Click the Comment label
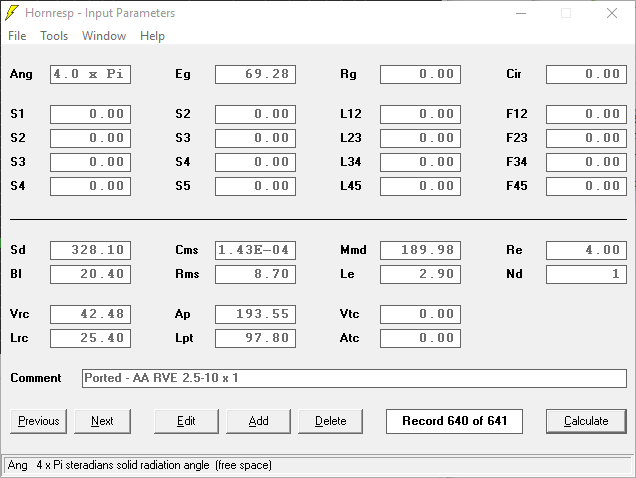The width and height of the screenshot is (636, 478). pyautogui.click(x=36, y=378)
